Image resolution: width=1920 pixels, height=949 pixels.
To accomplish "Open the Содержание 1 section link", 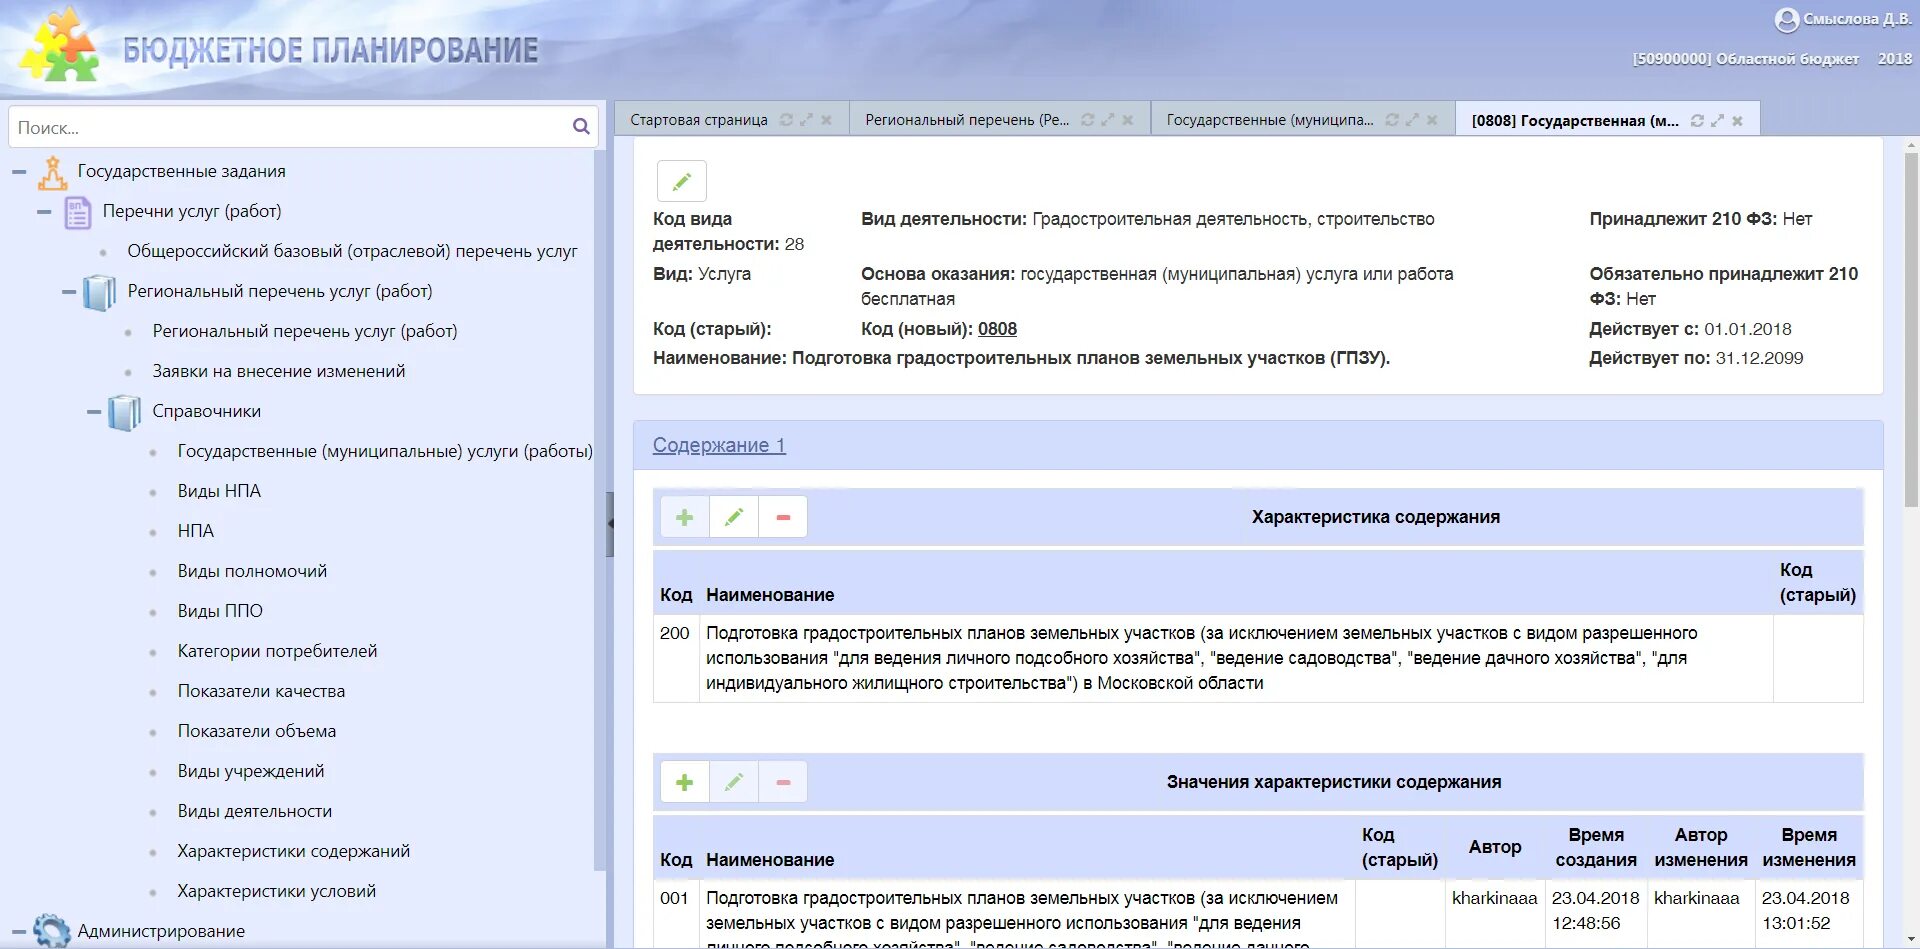I will pyautogui.click(x=719, y=445).
